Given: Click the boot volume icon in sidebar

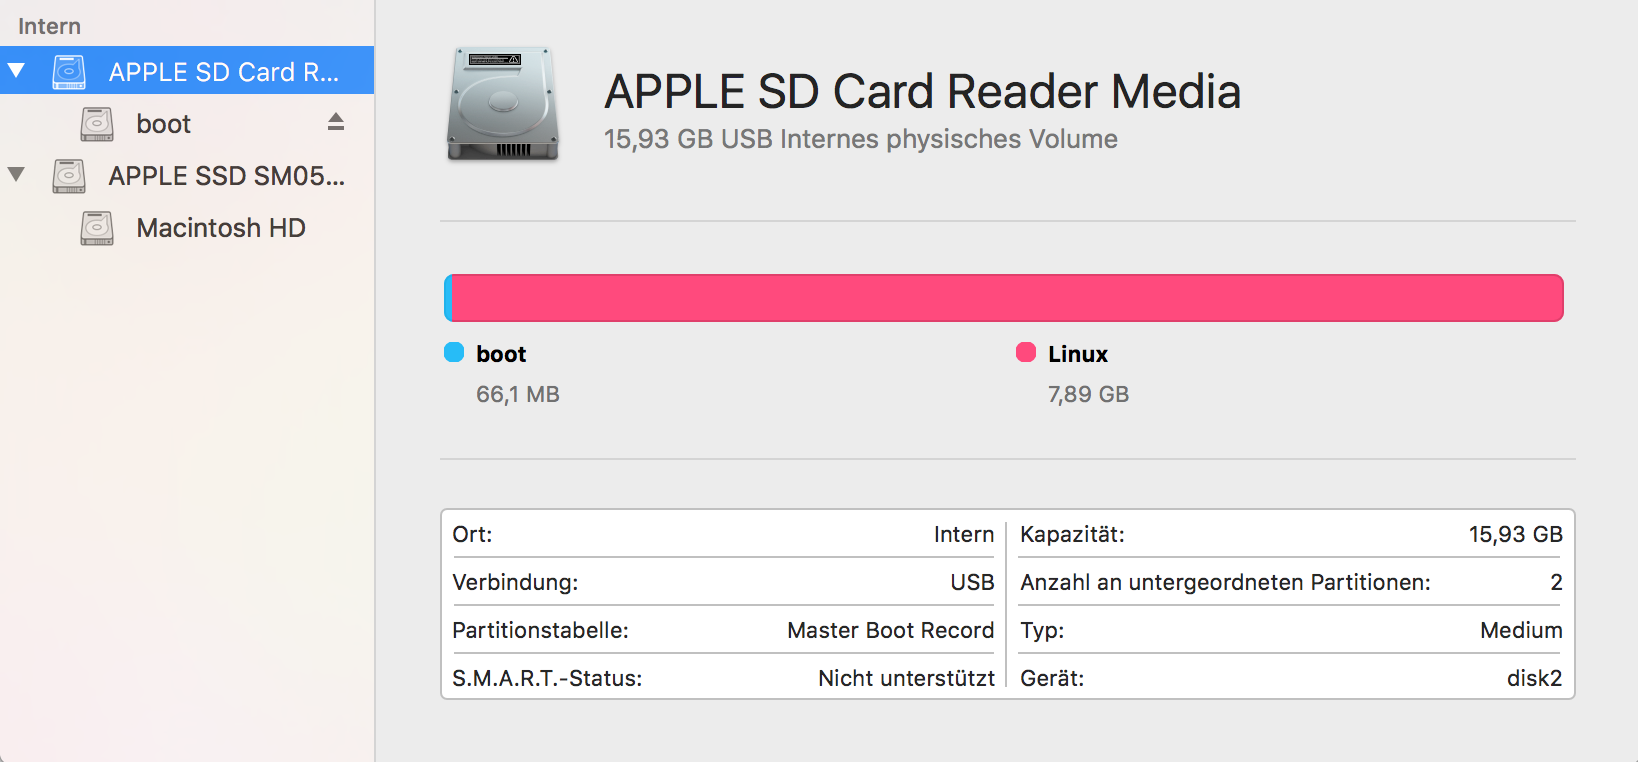Looking at the screenshot, I should tap(97, 124).
